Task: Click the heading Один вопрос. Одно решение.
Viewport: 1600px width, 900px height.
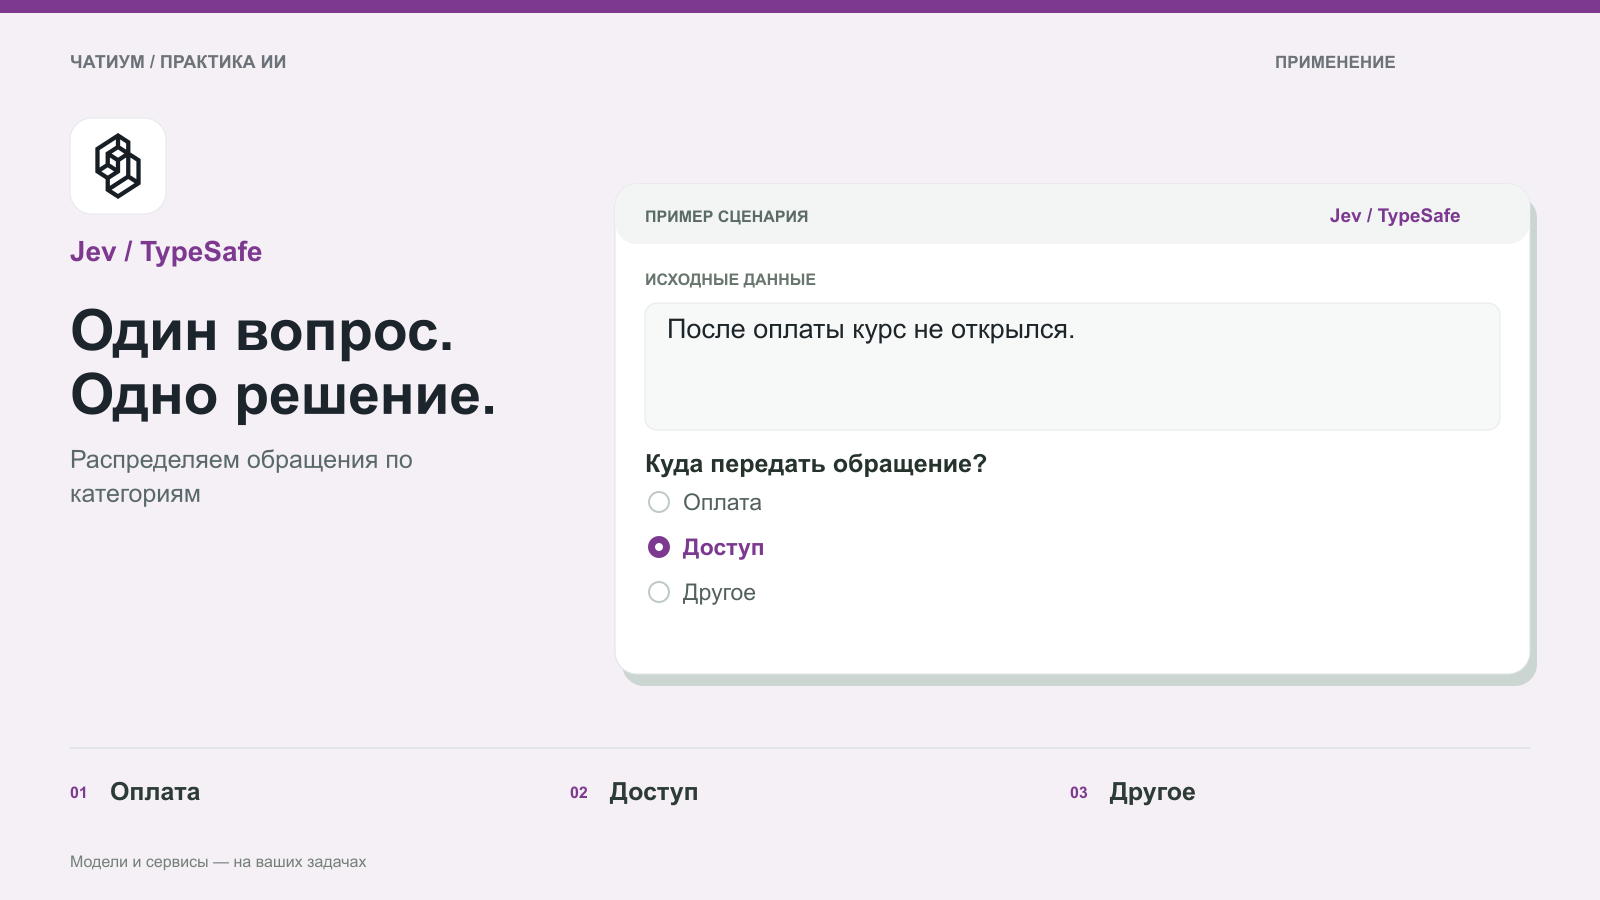Action: tap(283, 362)
